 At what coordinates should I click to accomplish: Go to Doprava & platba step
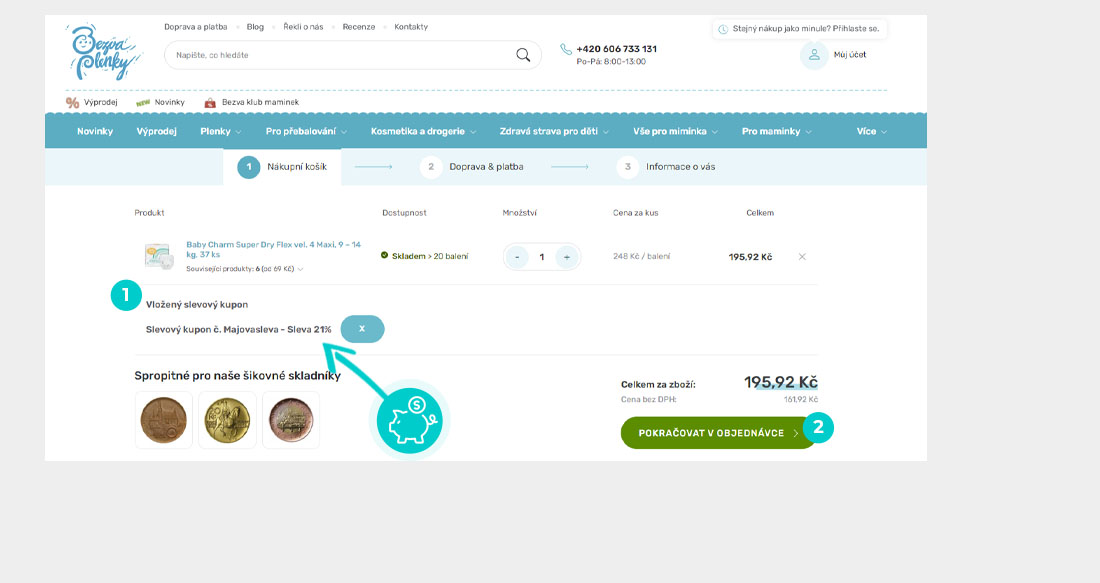point(473,167)
